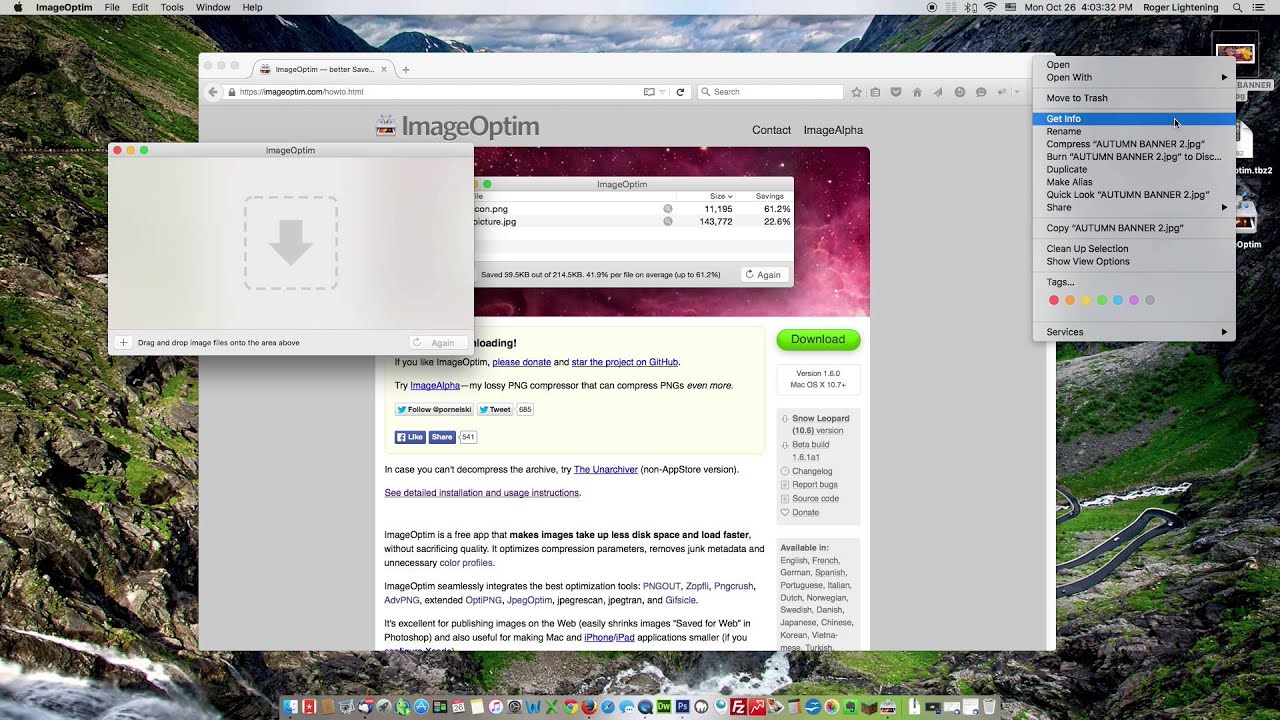1280x720 pixels.
Task: Click the Facebook Share button
Action: click(x=442, y=437)
